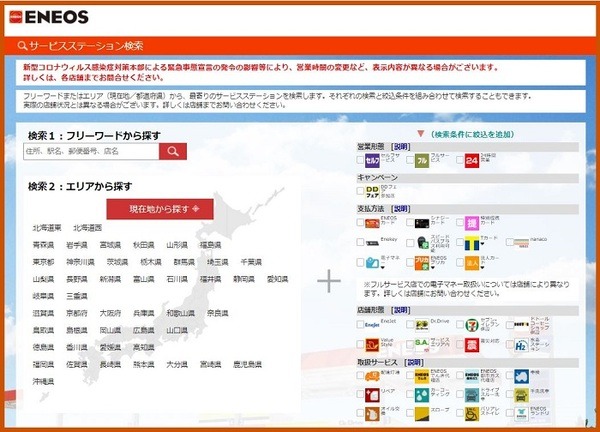Screen dimensions: 600x432
Task: Click the teal water-drop car coating icon
Action: pyautogui.click(x=422, y=395)
